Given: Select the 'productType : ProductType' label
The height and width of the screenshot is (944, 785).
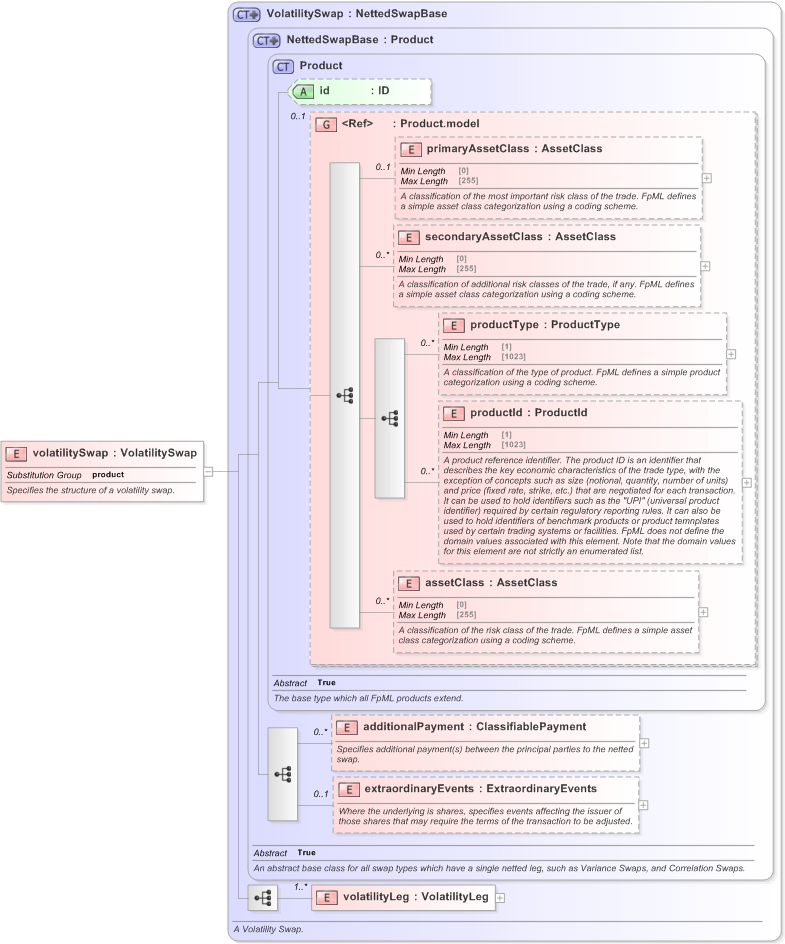Looking at the screenshot, I should click(x=545, y=325).
